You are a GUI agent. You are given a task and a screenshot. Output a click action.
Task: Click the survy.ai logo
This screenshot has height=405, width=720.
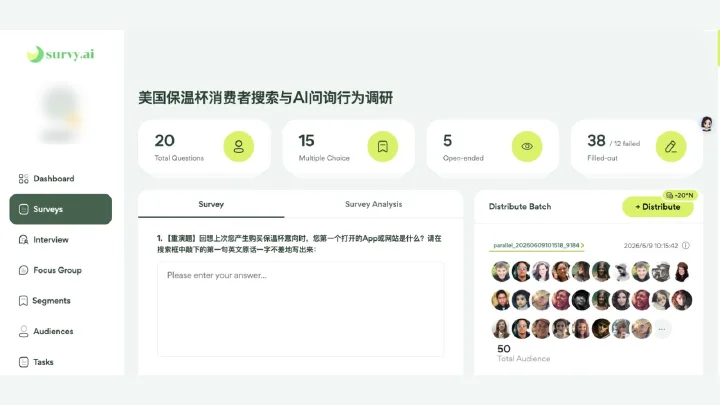click(x=61, y=54)
